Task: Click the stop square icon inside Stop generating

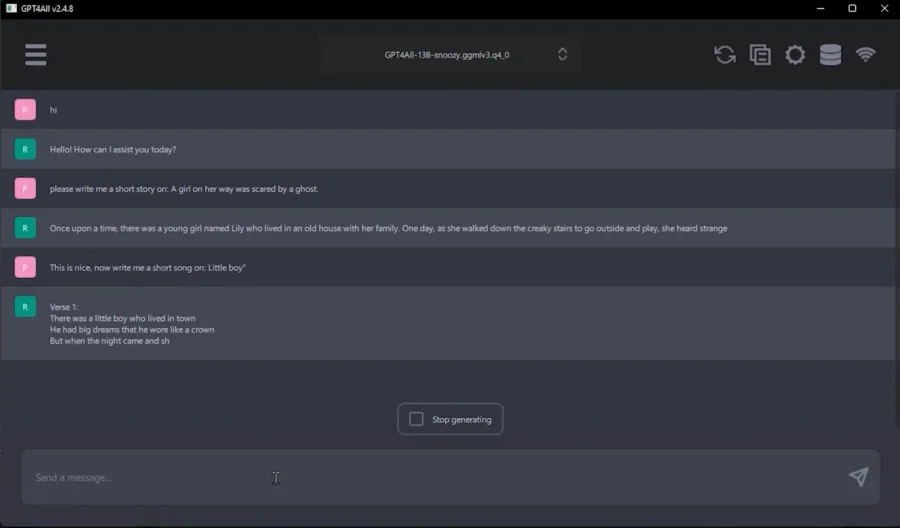Action: coord(416,419)
